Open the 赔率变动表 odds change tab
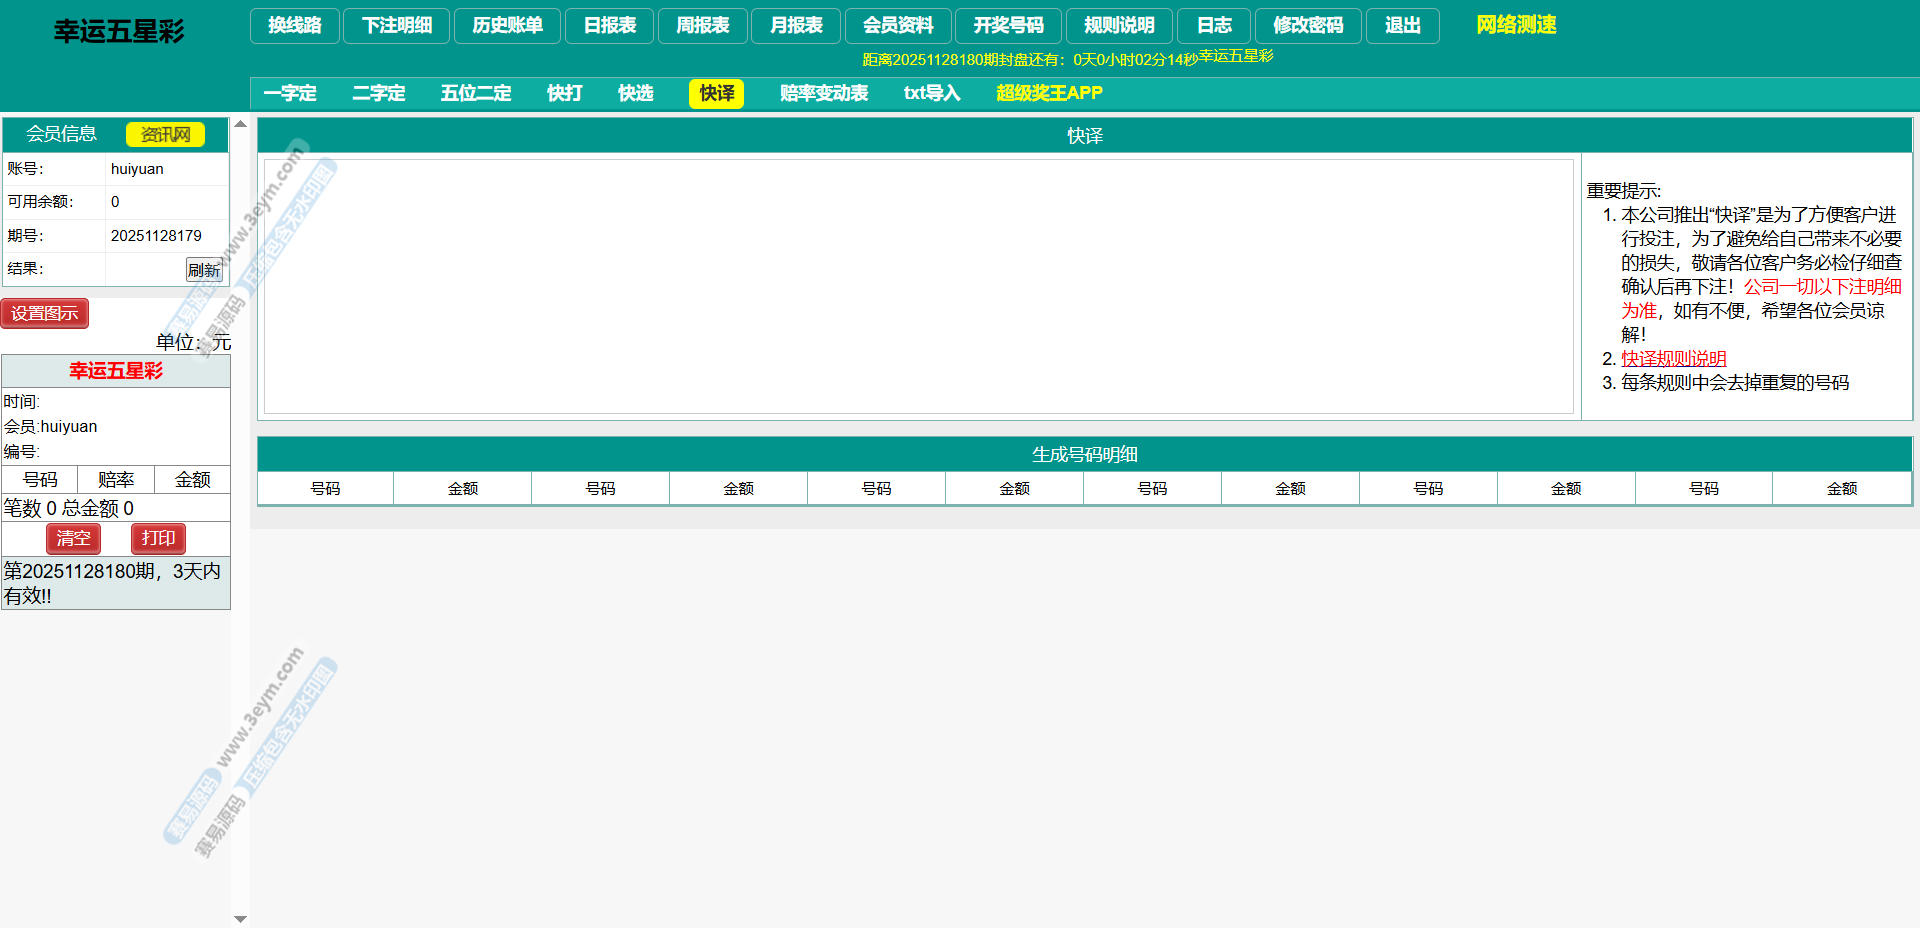The image size is (1920, 928). tap(824, 93)
